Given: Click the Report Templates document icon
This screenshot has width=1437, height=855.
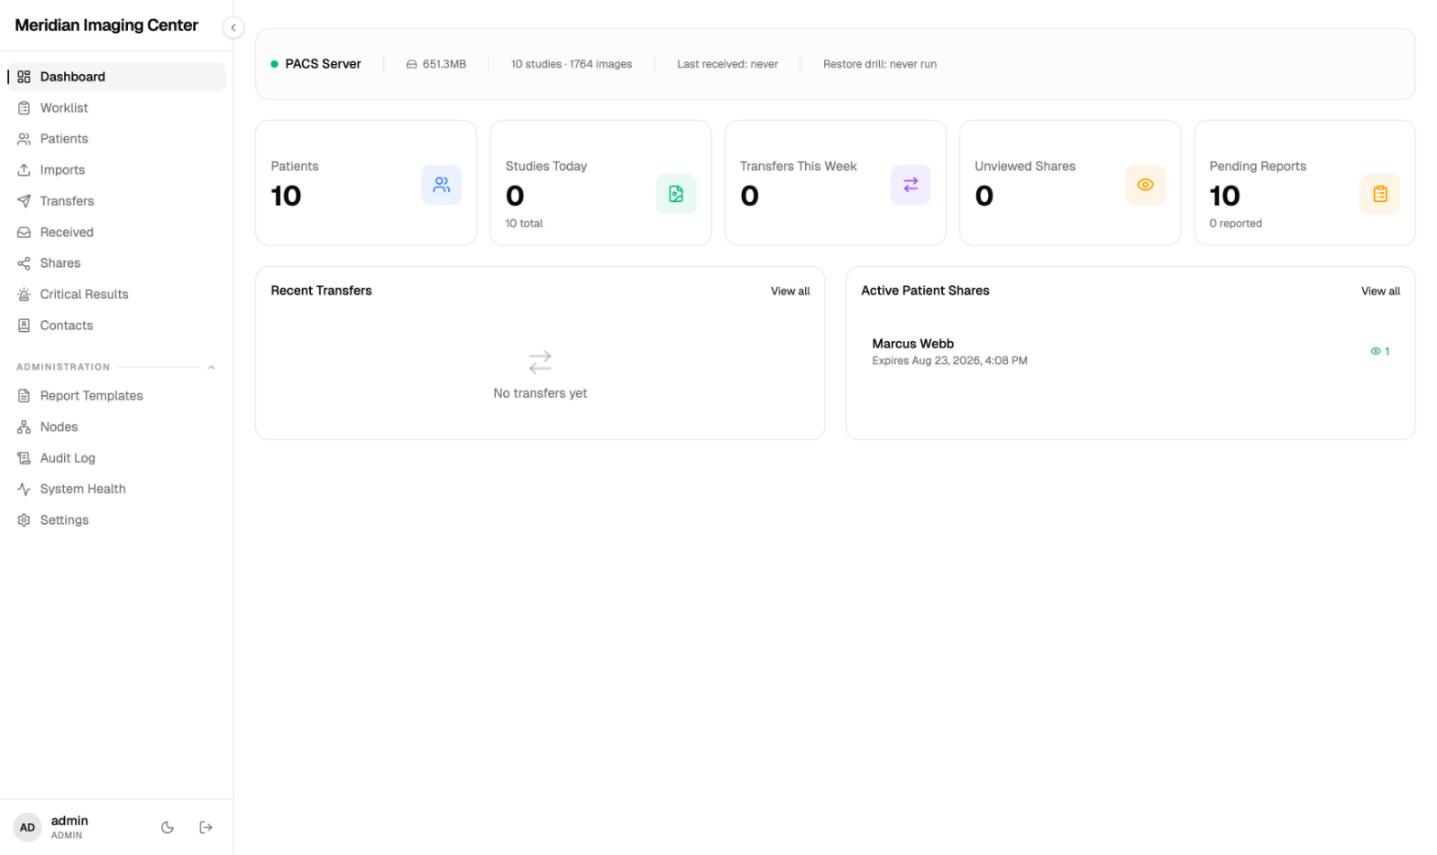Looking at the screenshot, I should coord(24,396).
